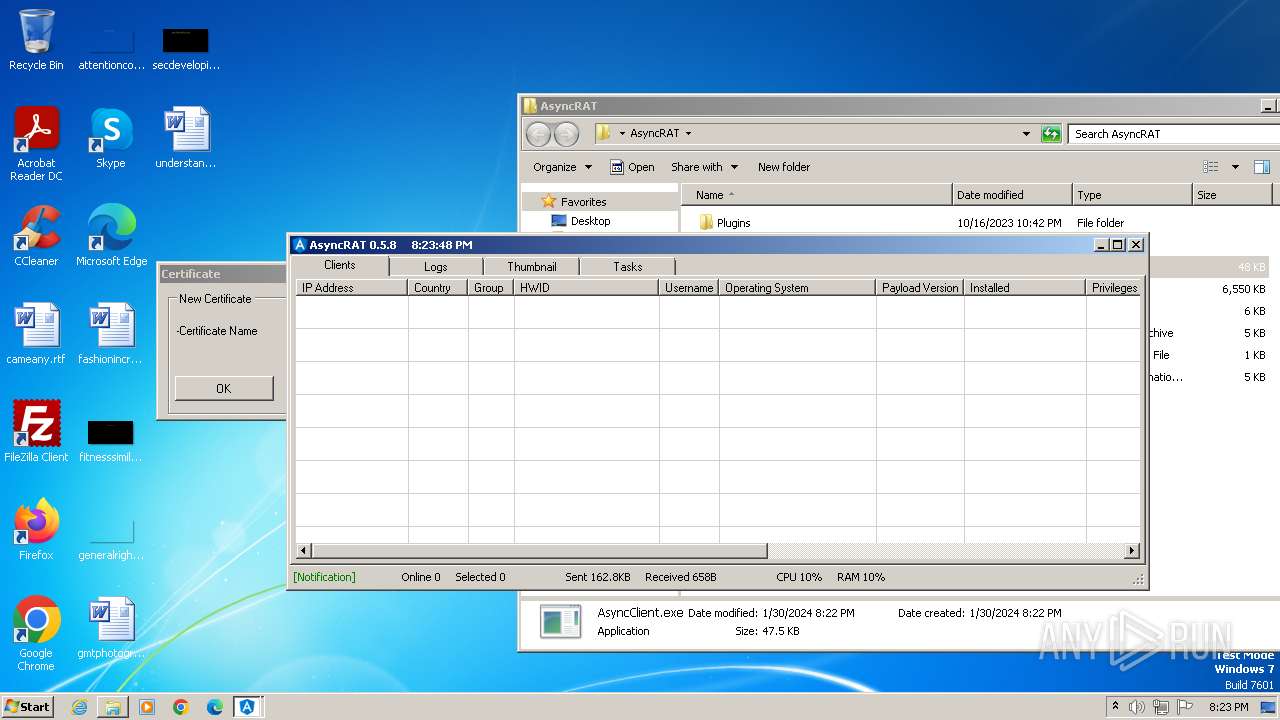Open the FileZilla Client desktop shortcut
Screen dimensions: 1280x720
[36, 432]
